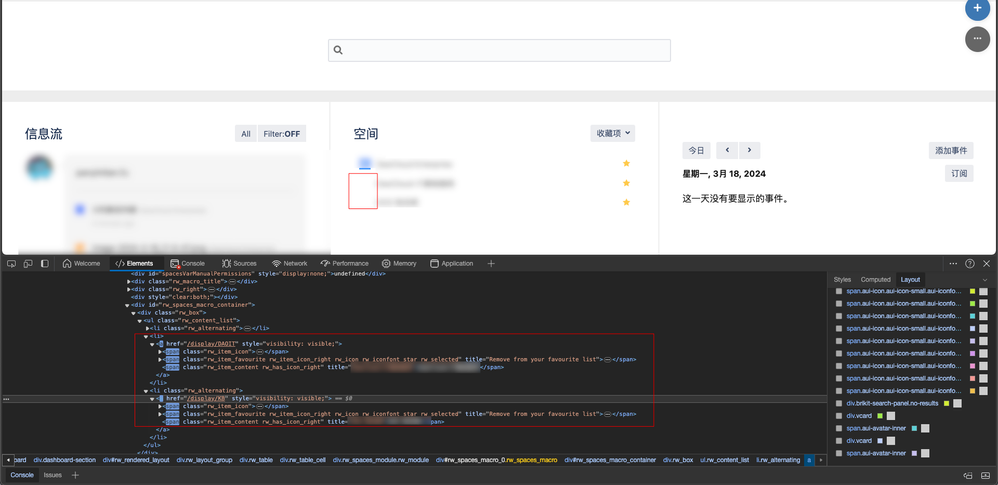998x485 pixels.
Task: Click the cyan swatch of a span.aui-icon row
Action: [x=973, y=316]
